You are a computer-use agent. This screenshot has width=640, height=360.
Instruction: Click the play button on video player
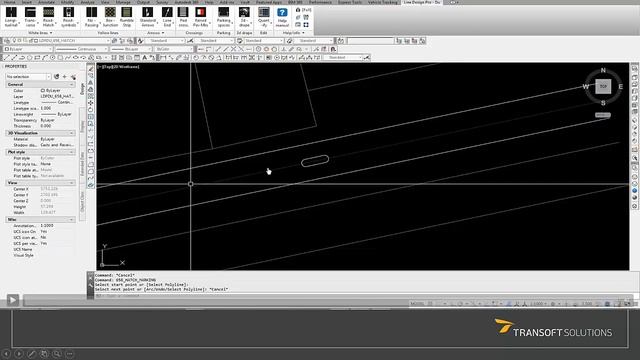point(13,300)
